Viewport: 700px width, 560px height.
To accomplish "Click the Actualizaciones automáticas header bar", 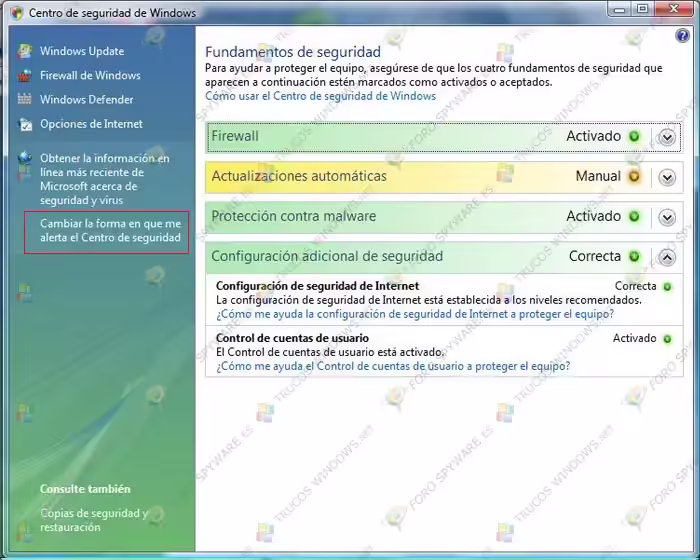I will (444, 177).
